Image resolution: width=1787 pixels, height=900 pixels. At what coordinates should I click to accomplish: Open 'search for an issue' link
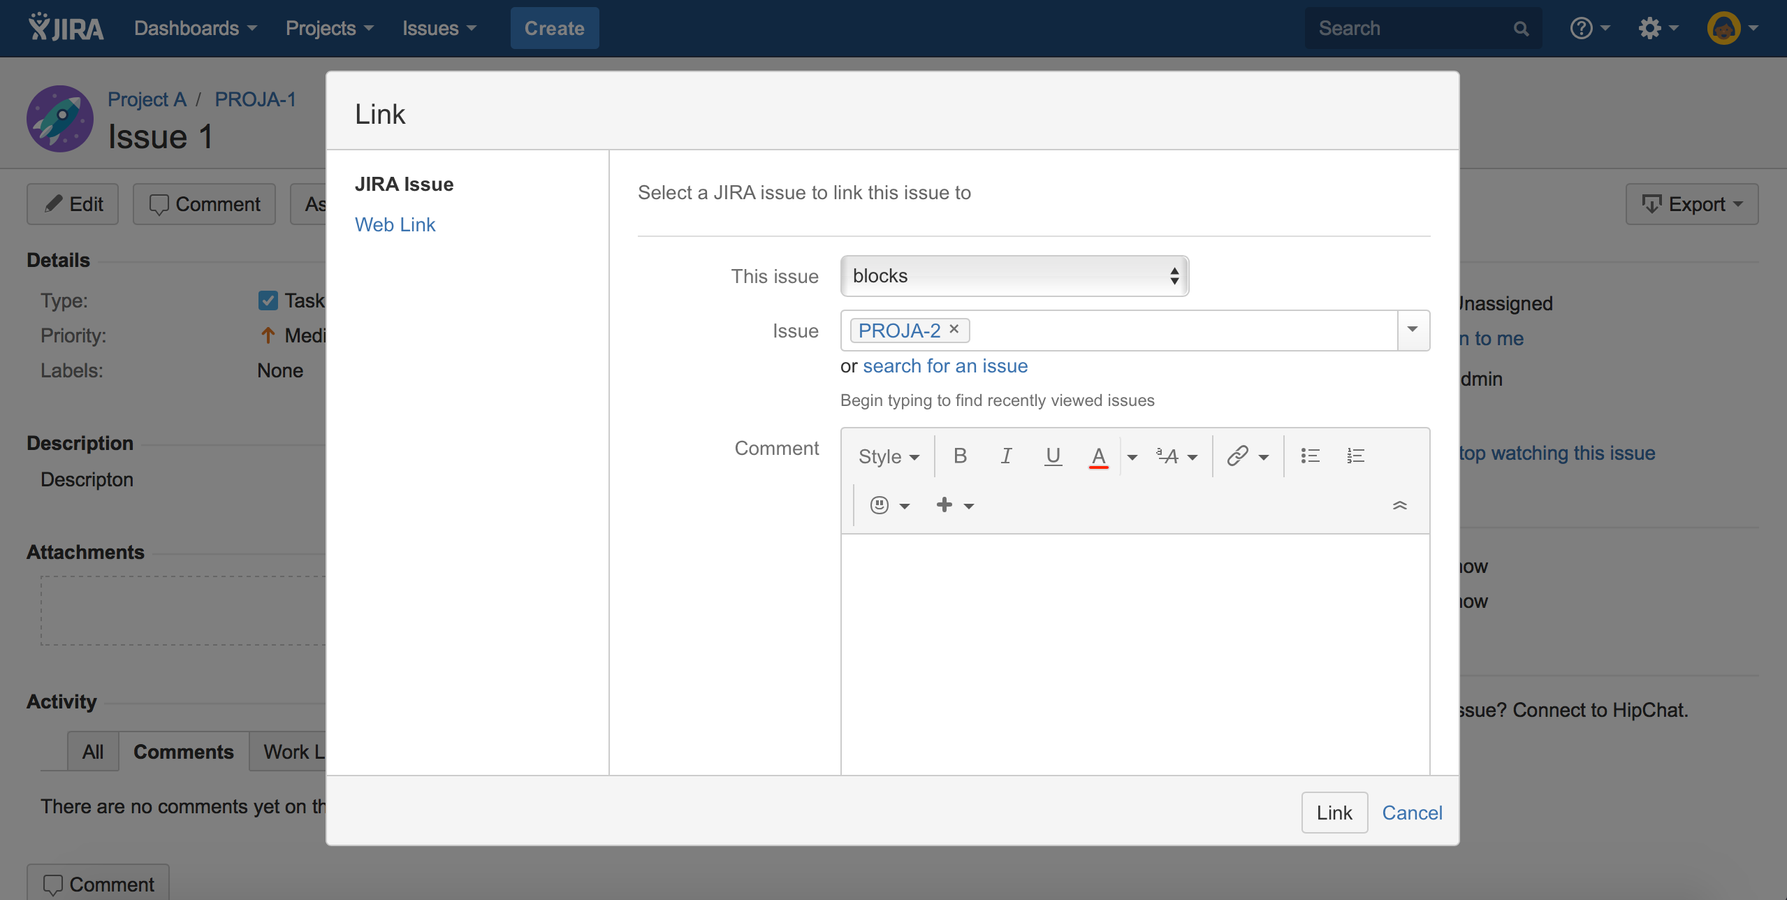(x=945, y=366)
